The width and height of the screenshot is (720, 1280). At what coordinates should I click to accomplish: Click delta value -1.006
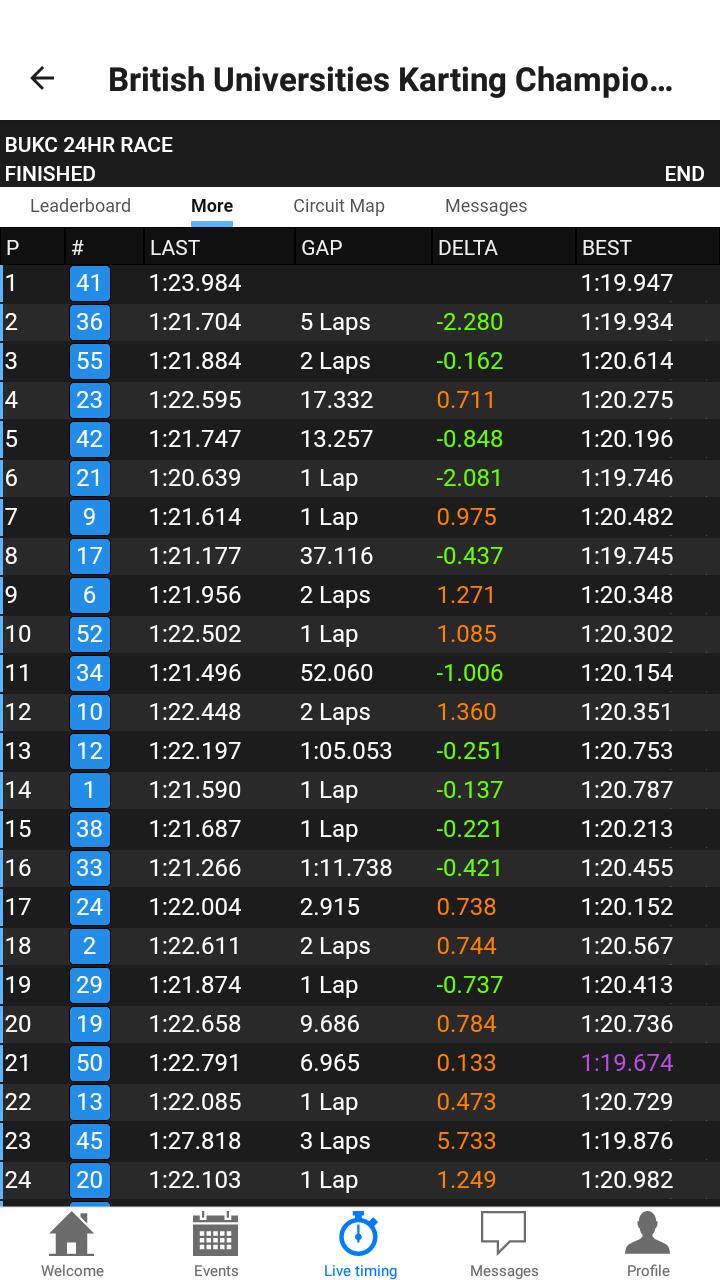(469, 673)
